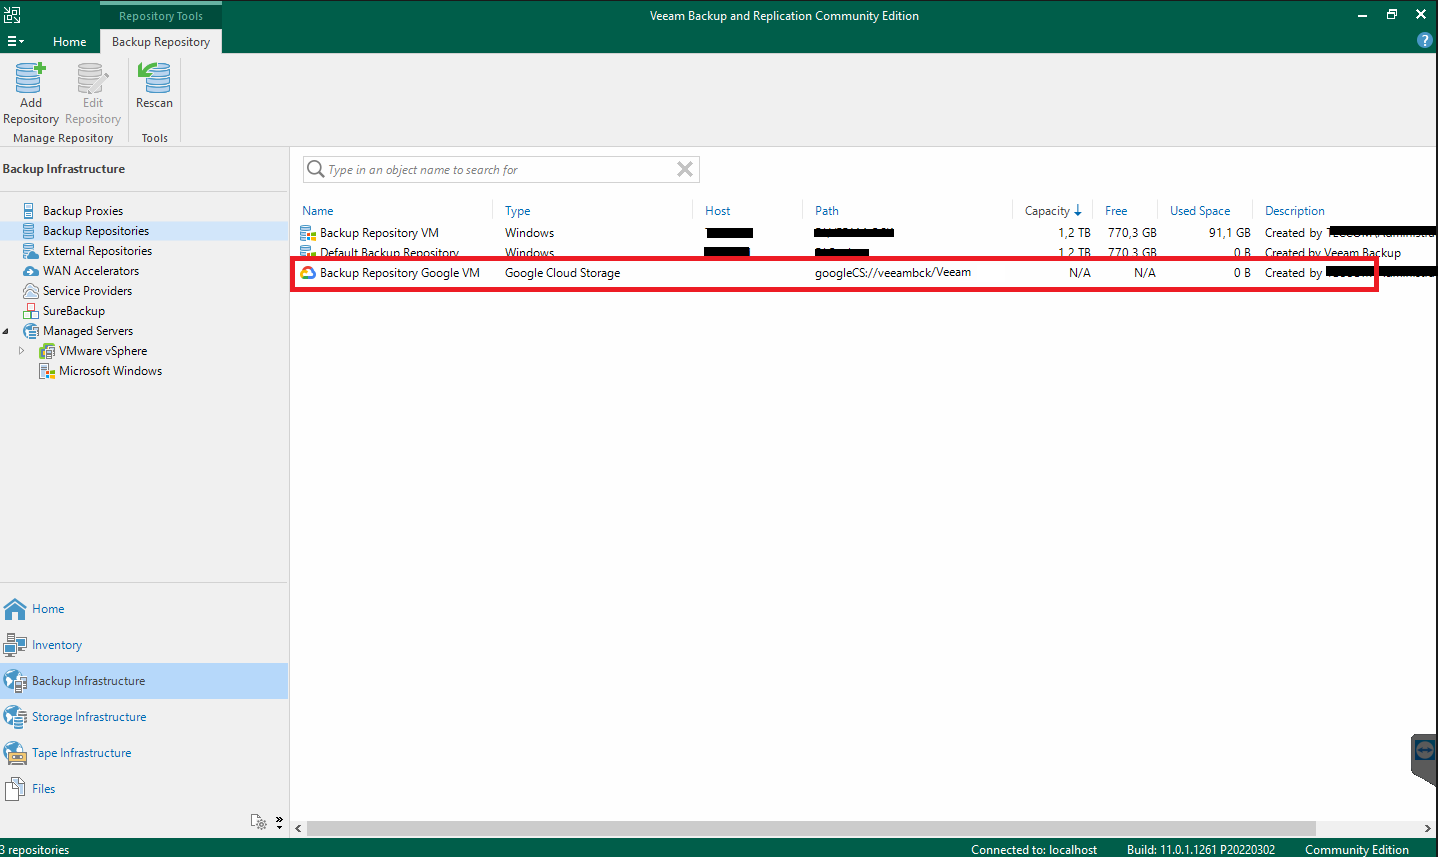Expand navigation pane overflow chevron
Viewport: 1438px width, 857px height.
279,822
